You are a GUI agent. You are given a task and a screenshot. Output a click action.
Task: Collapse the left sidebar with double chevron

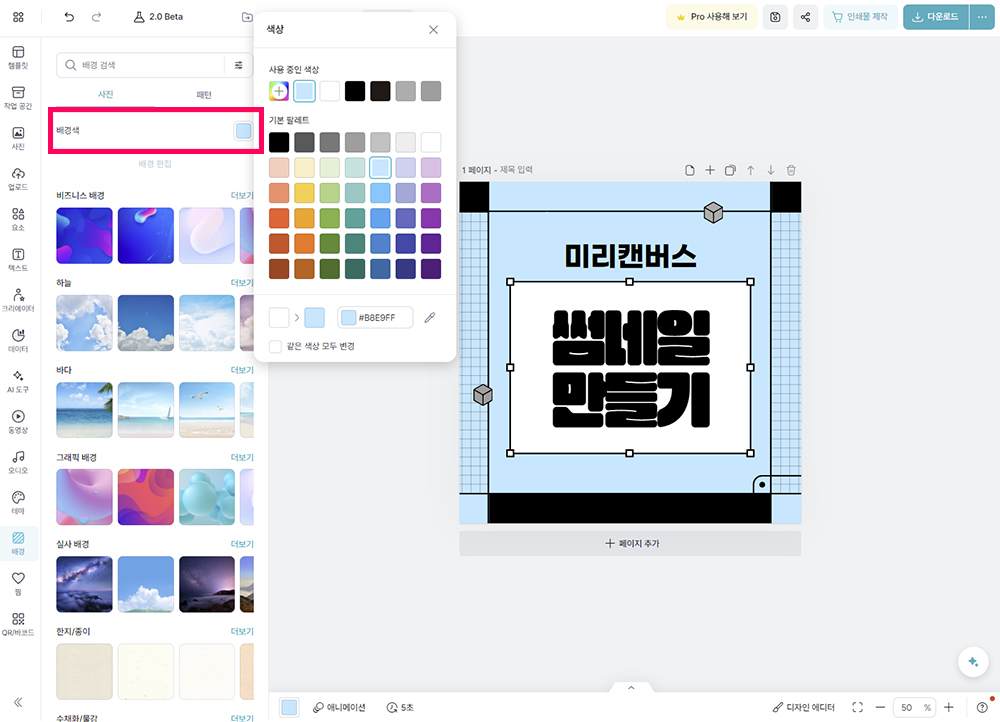(18, 702)
